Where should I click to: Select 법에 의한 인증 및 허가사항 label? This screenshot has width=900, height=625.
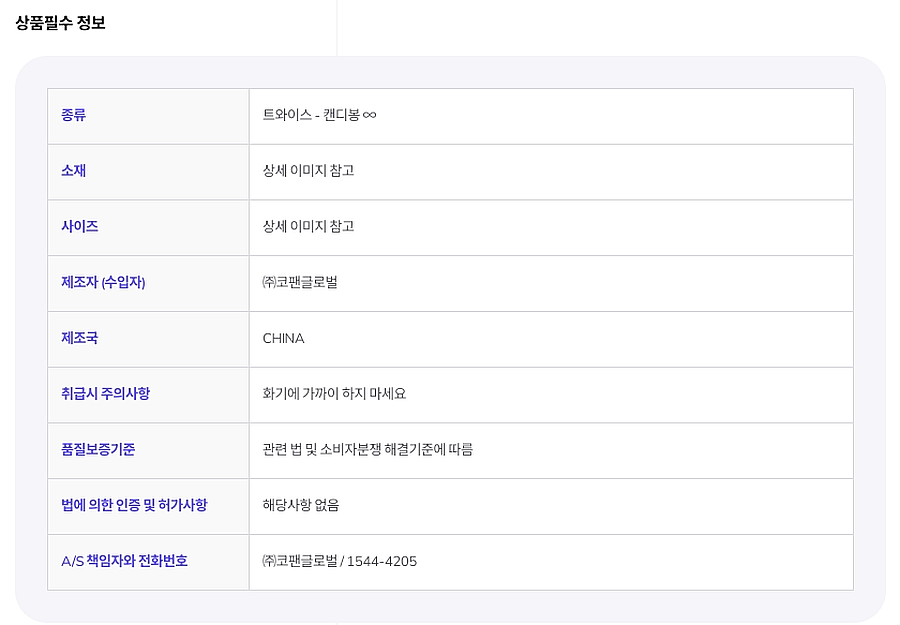coord(134,506)
